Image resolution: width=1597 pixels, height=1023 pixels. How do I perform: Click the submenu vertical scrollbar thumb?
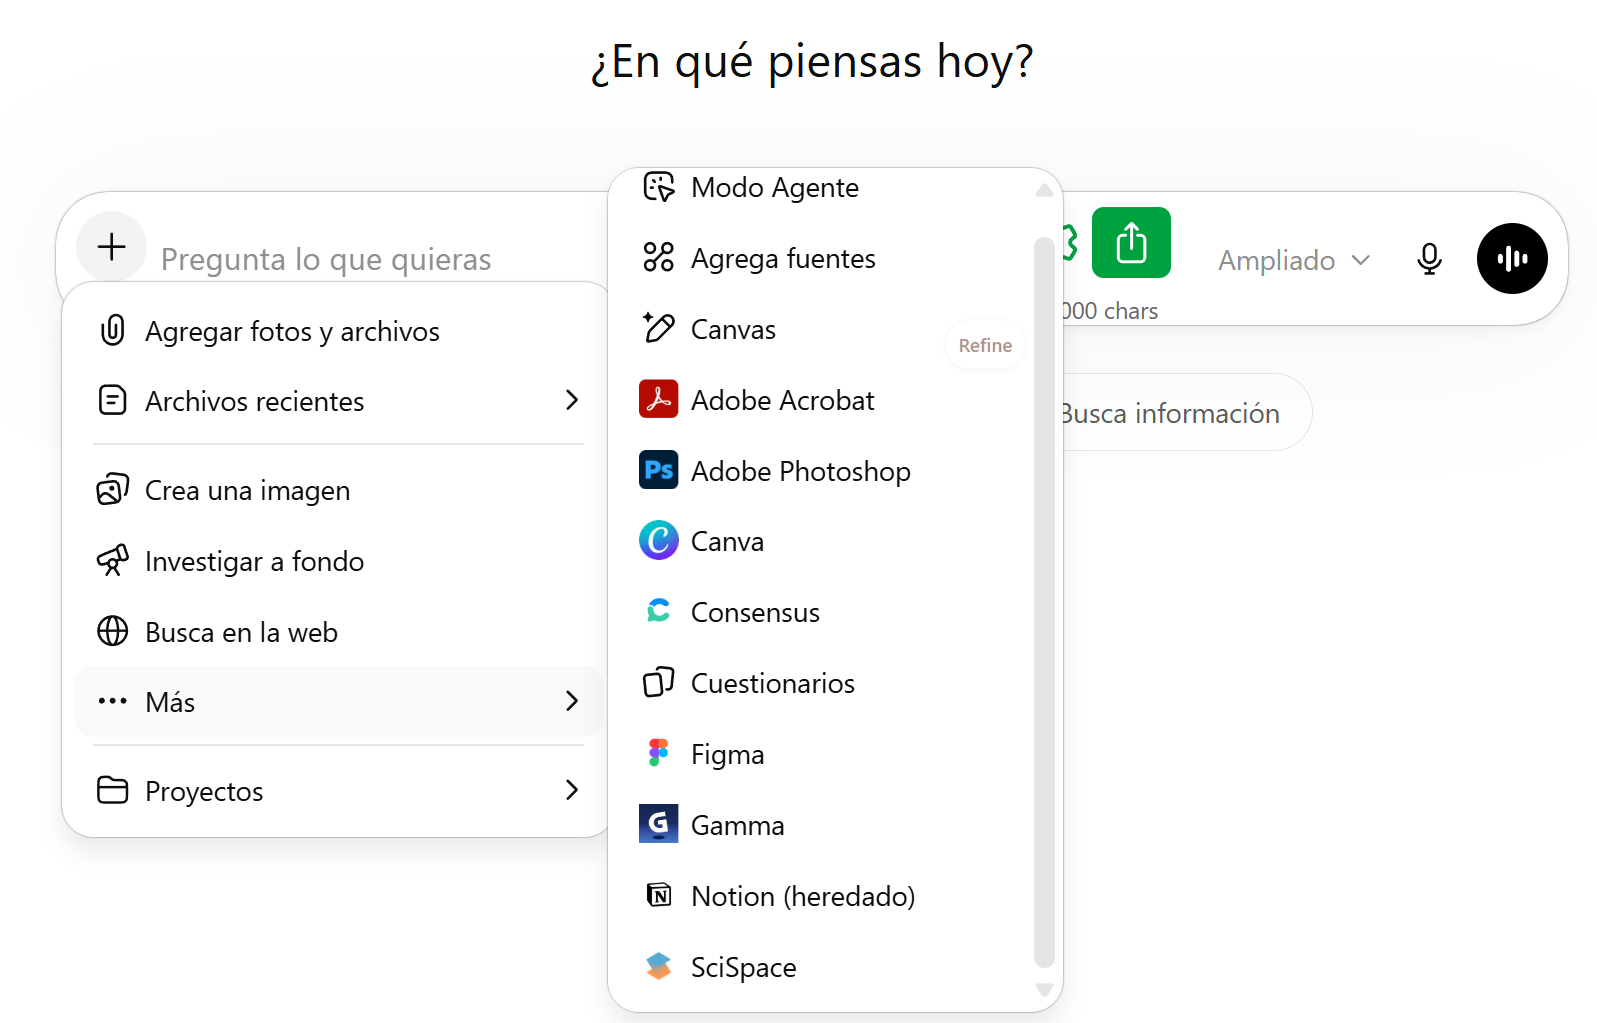(1044, 602)
